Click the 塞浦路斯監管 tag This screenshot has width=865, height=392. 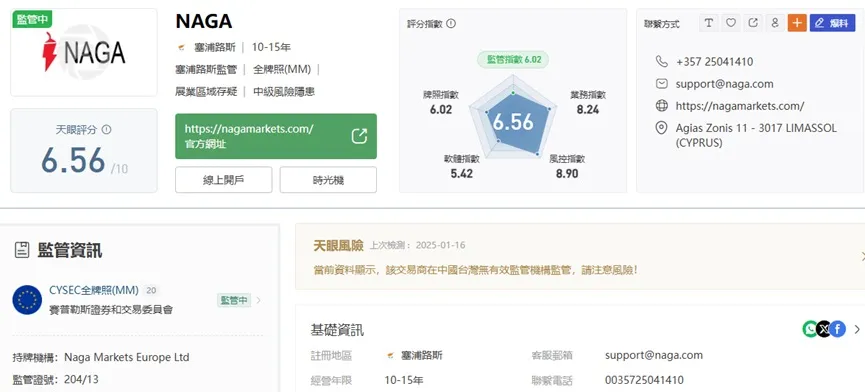click(205, 69)
